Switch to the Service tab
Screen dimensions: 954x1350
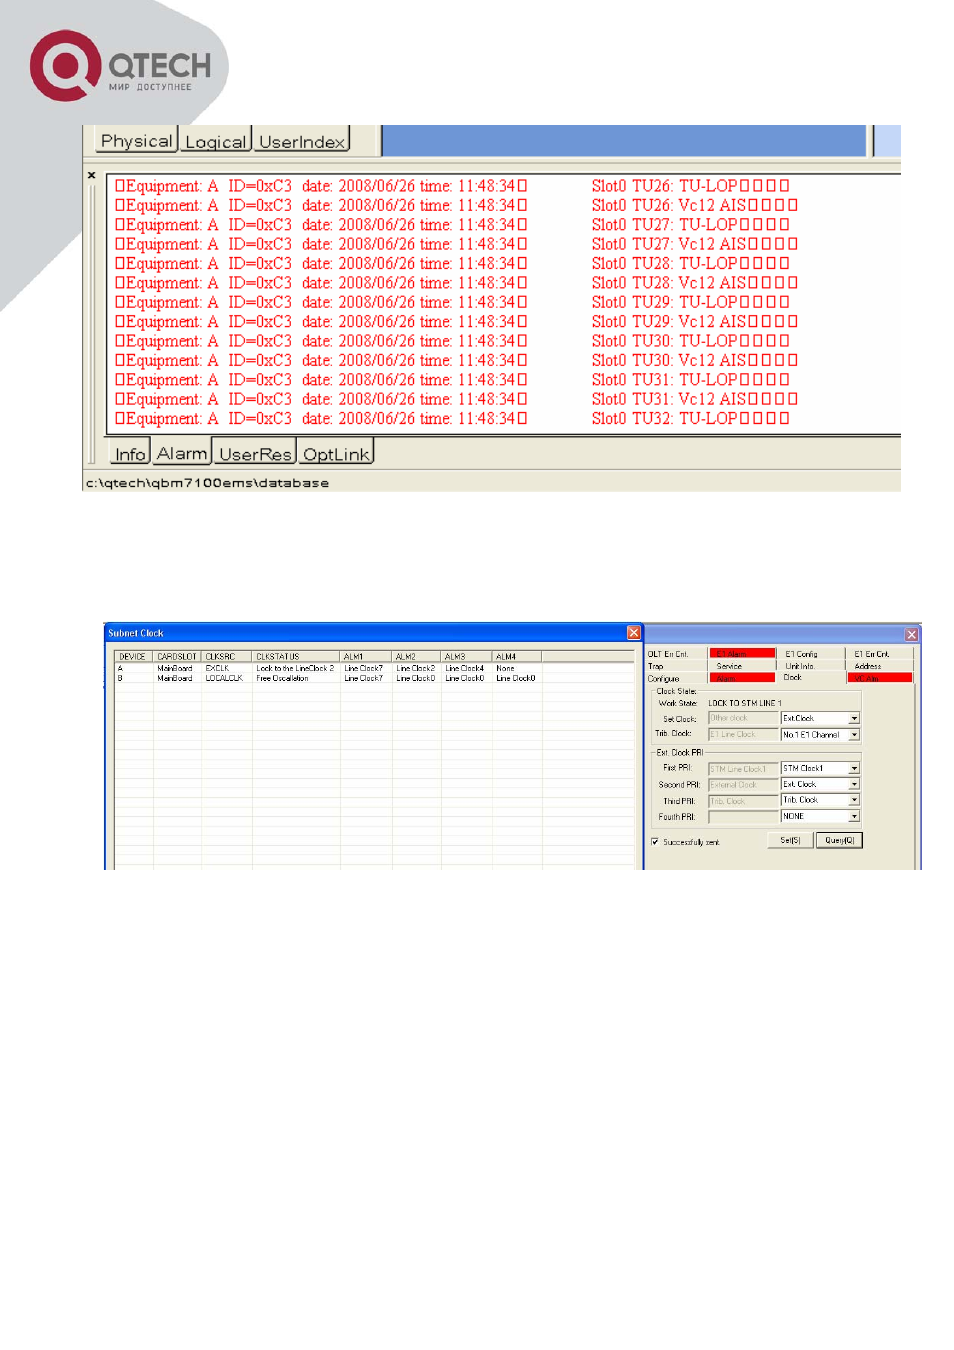pos(742,666)
